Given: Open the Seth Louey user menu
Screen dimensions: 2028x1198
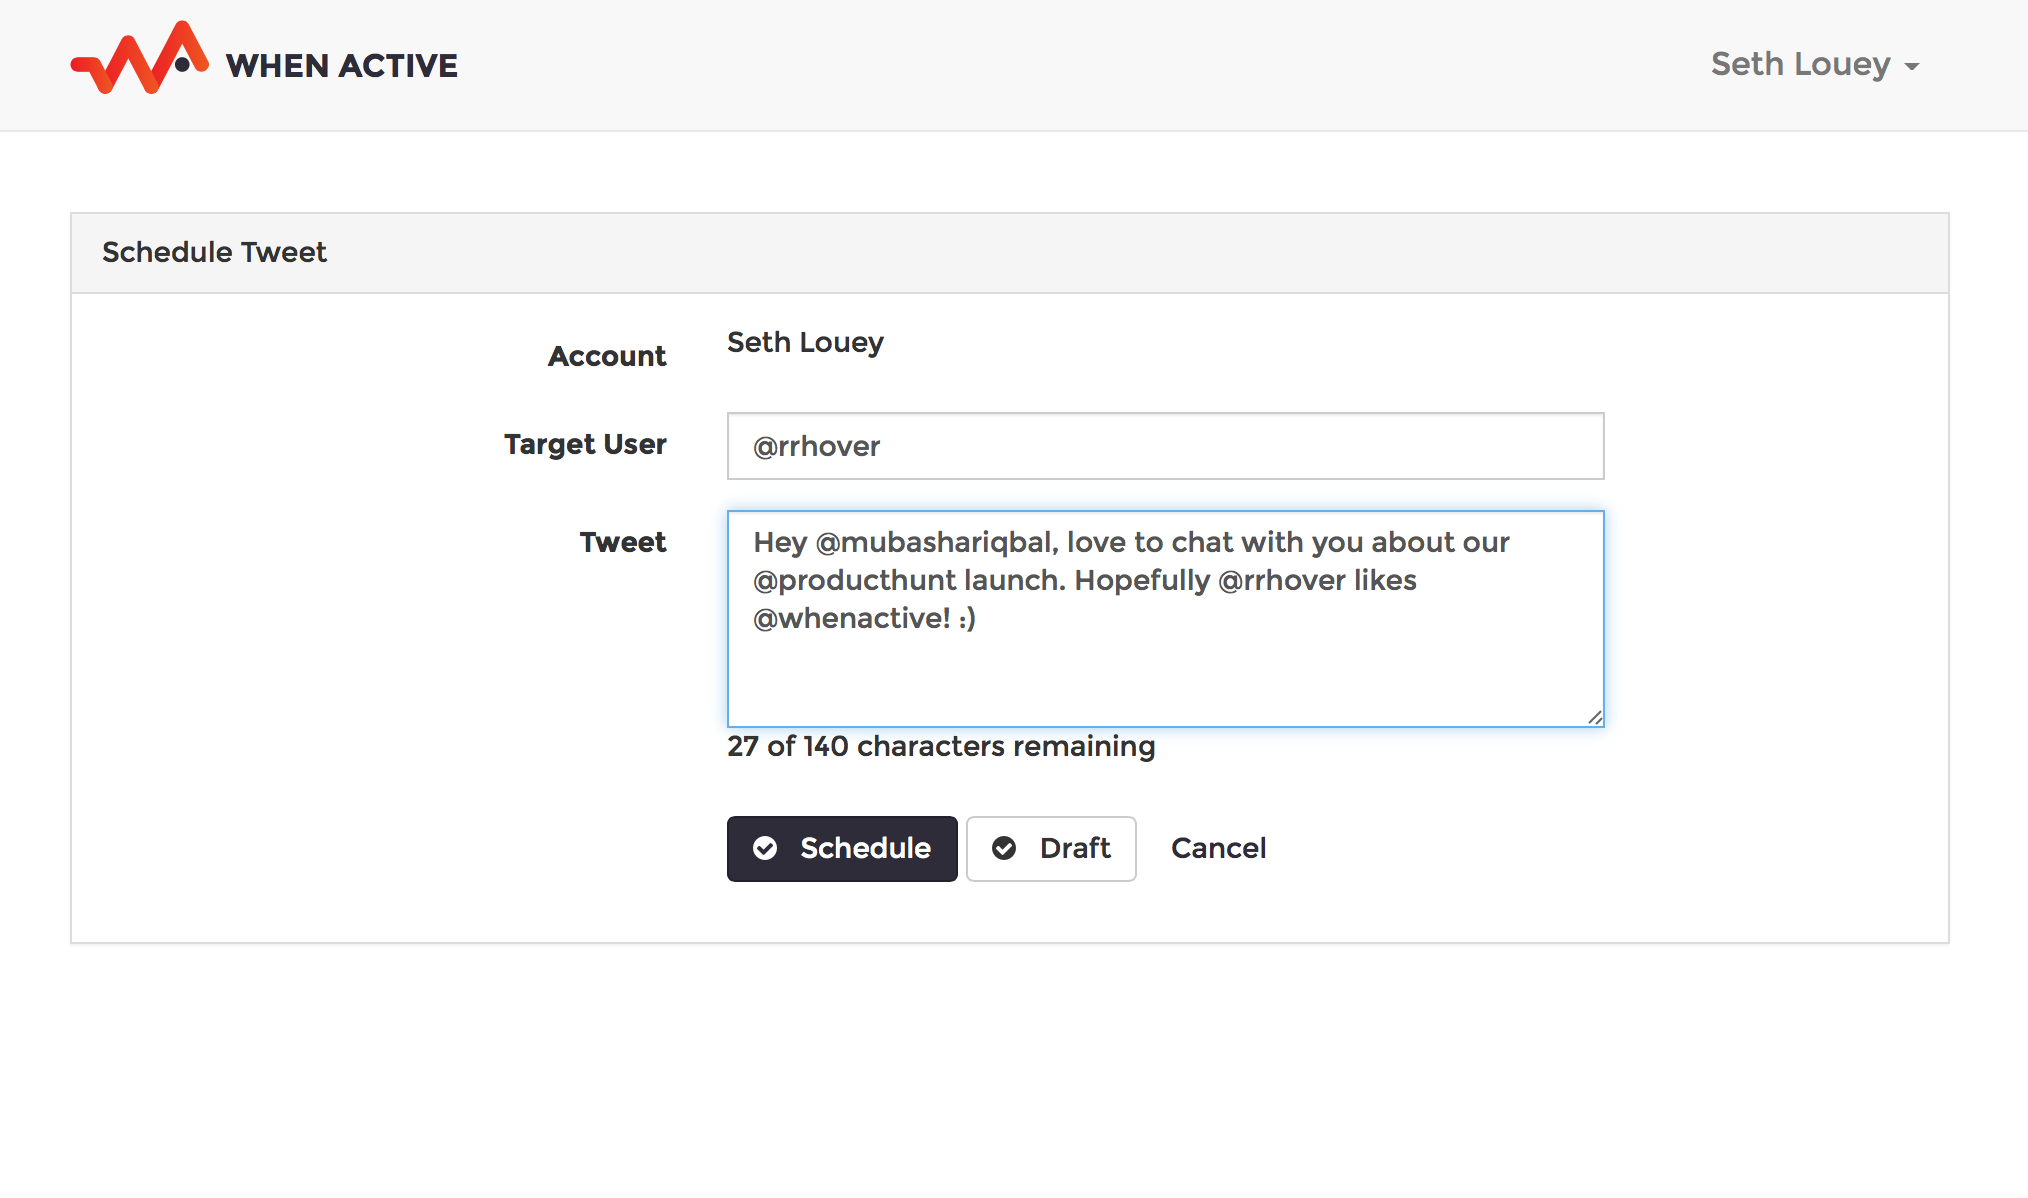Looking at the screenshot, I should tap(1800, 64).
